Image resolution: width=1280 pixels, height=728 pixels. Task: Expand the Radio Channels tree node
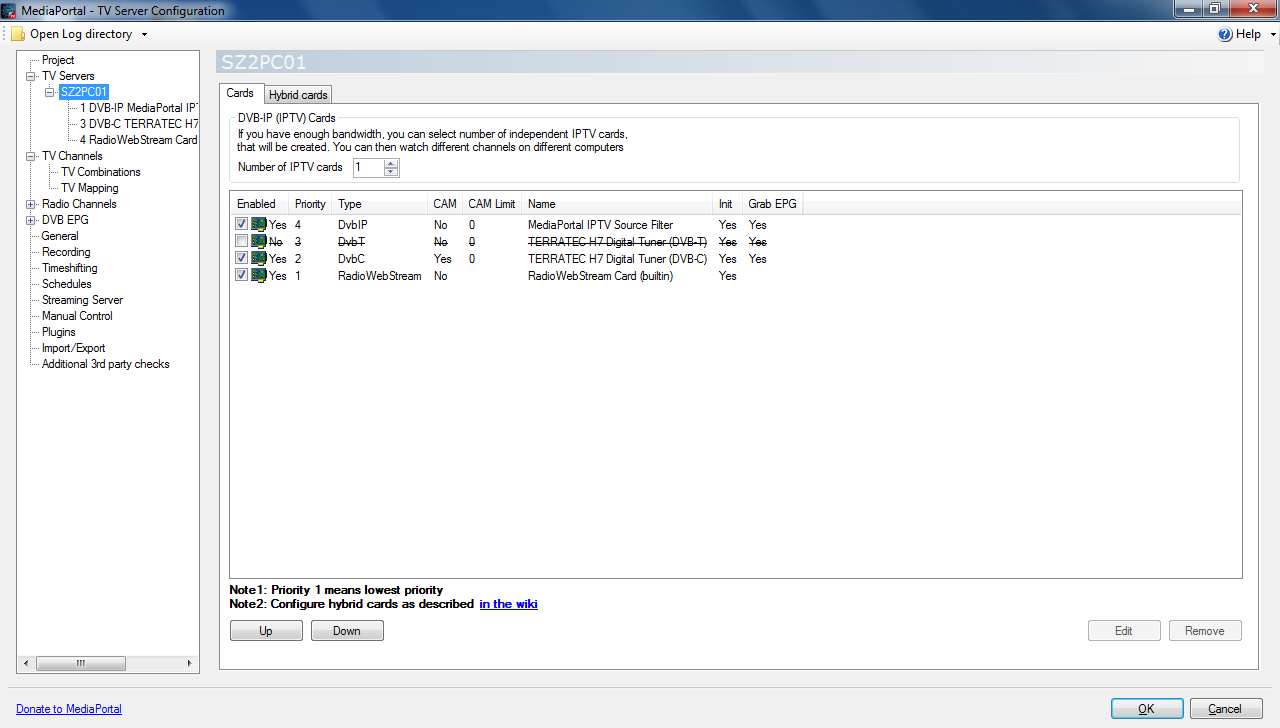coord(31,204)
